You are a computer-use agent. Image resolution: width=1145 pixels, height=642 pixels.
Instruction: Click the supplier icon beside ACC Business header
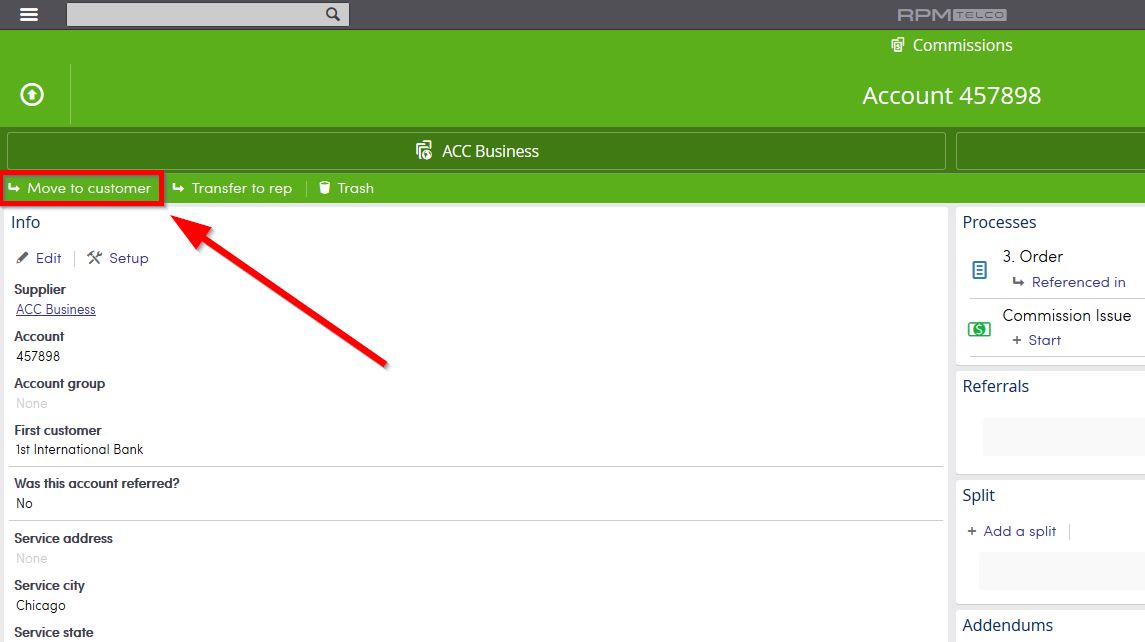[423, 150]
